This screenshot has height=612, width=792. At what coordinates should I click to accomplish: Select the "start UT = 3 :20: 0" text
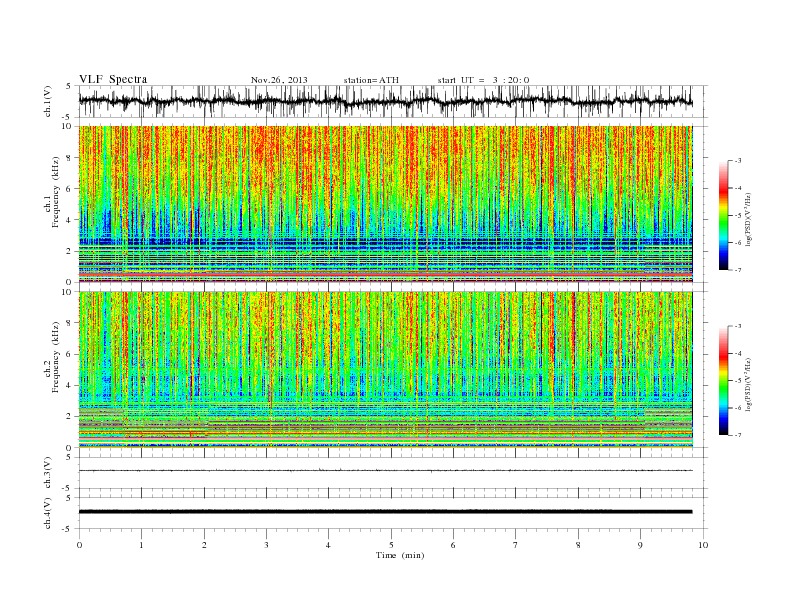pyautogui.click(x=483, y=80)
